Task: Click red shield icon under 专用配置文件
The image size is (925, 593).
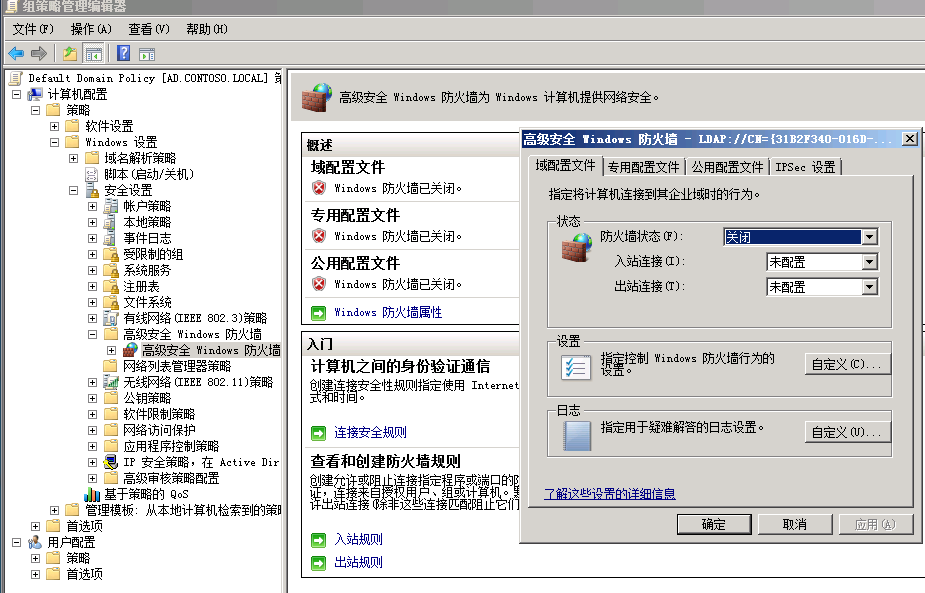Action: click(319, 236)
